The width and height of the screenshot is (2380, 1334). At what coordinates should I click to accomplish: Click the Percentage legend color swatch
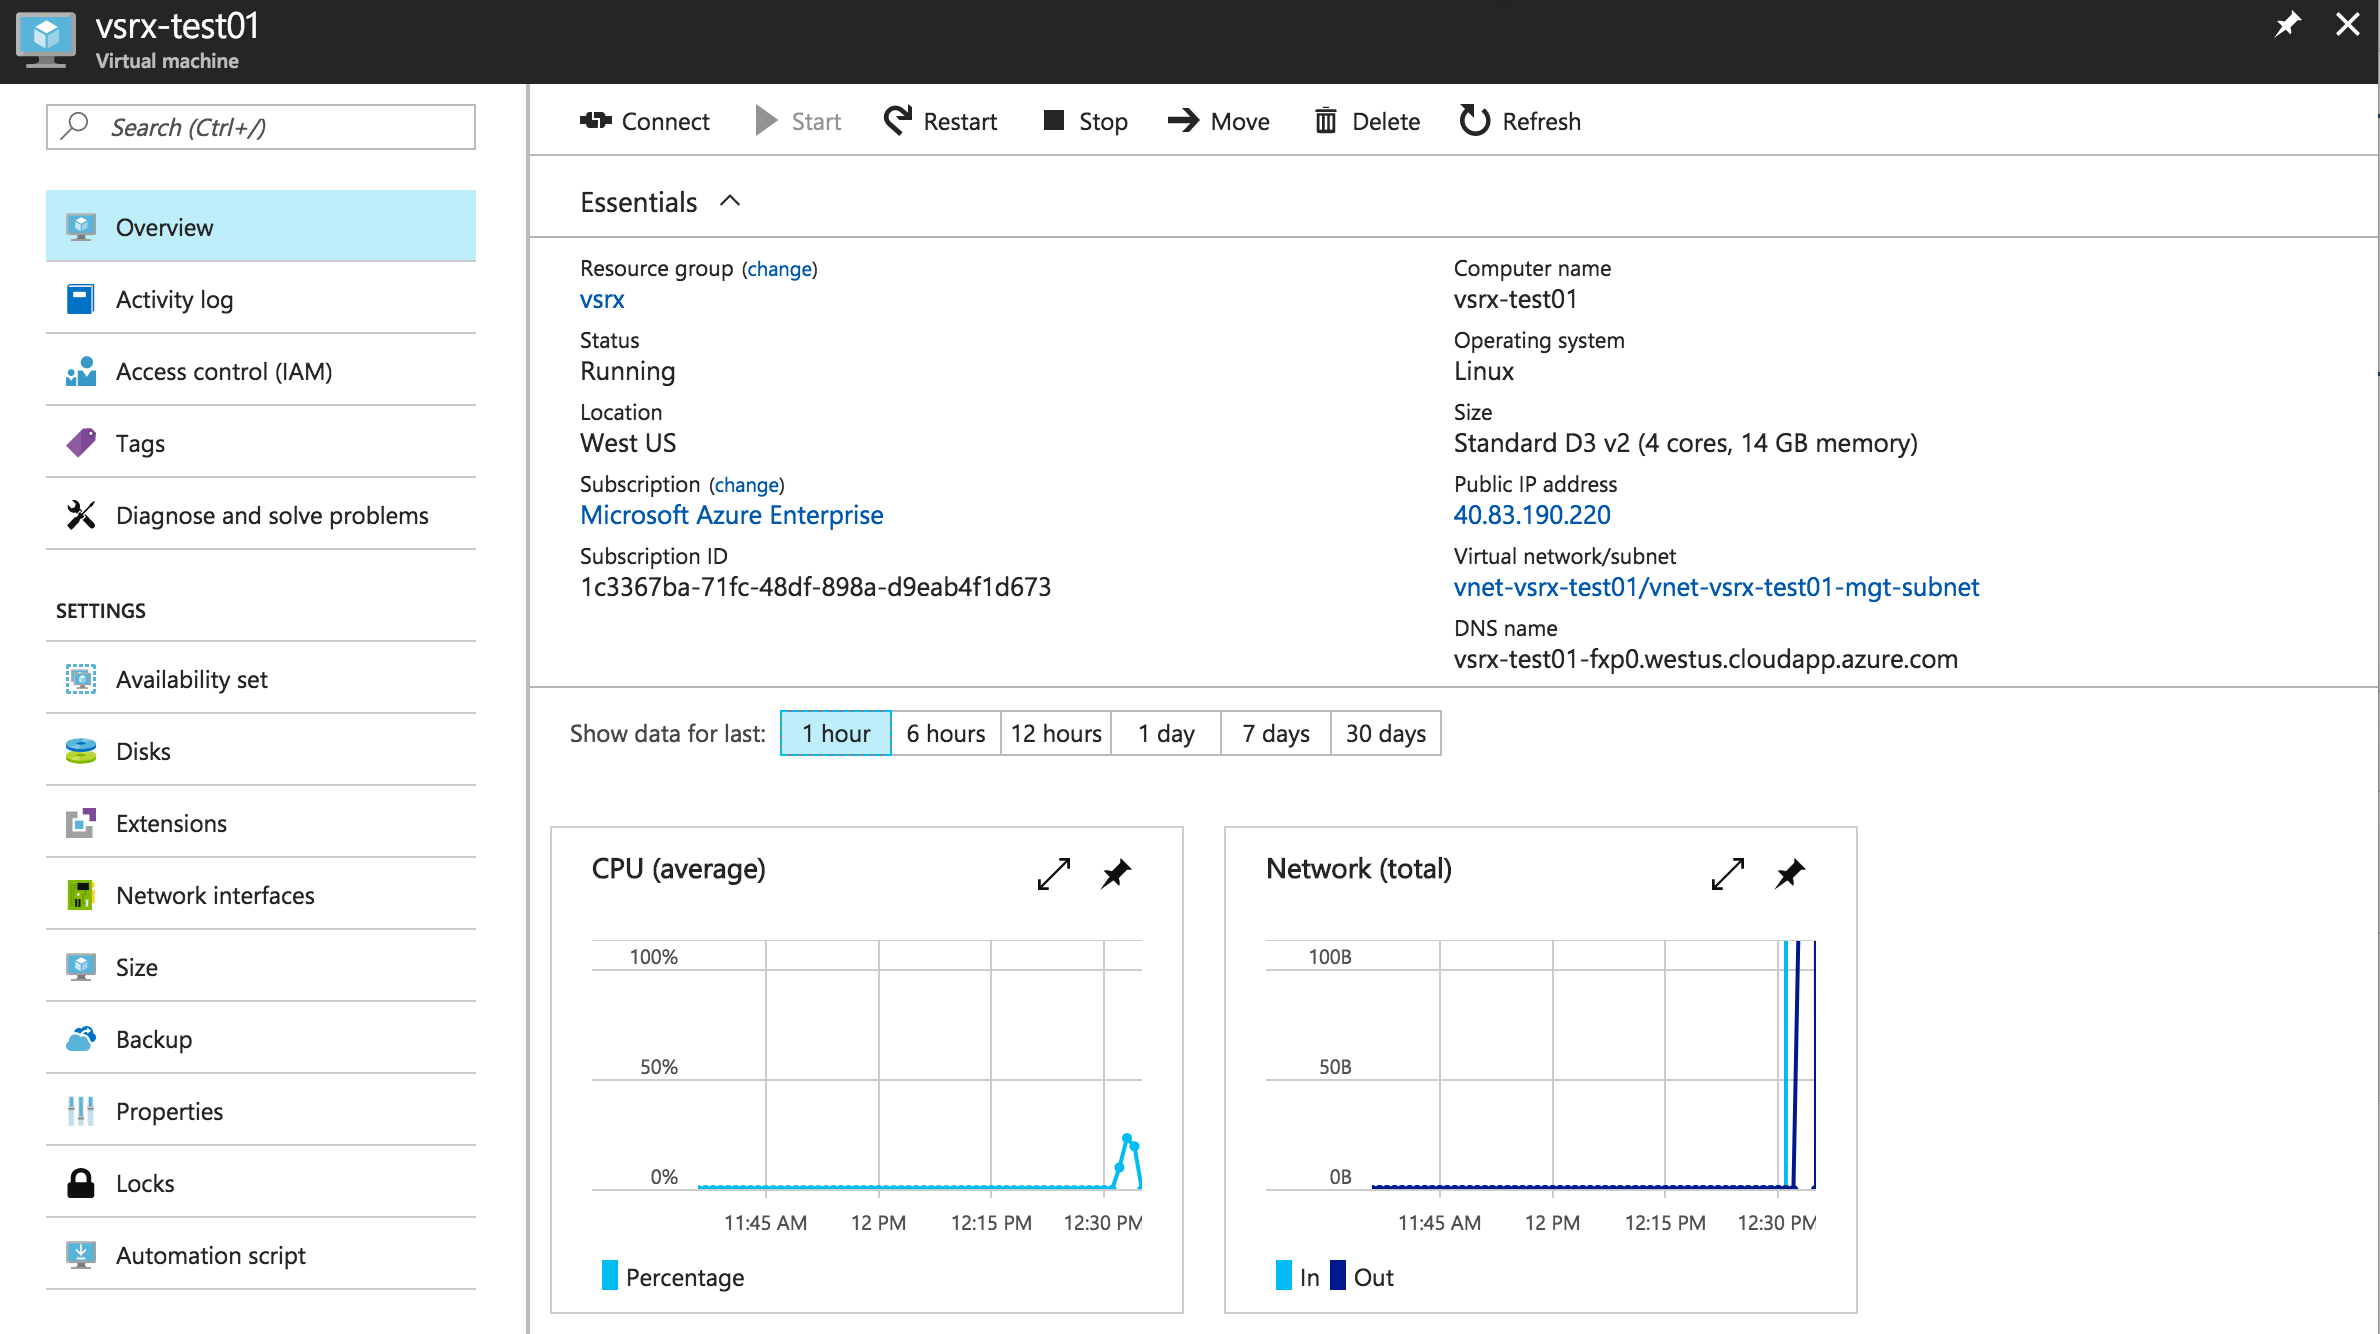pyautogui.click(x=609, y=1276)
